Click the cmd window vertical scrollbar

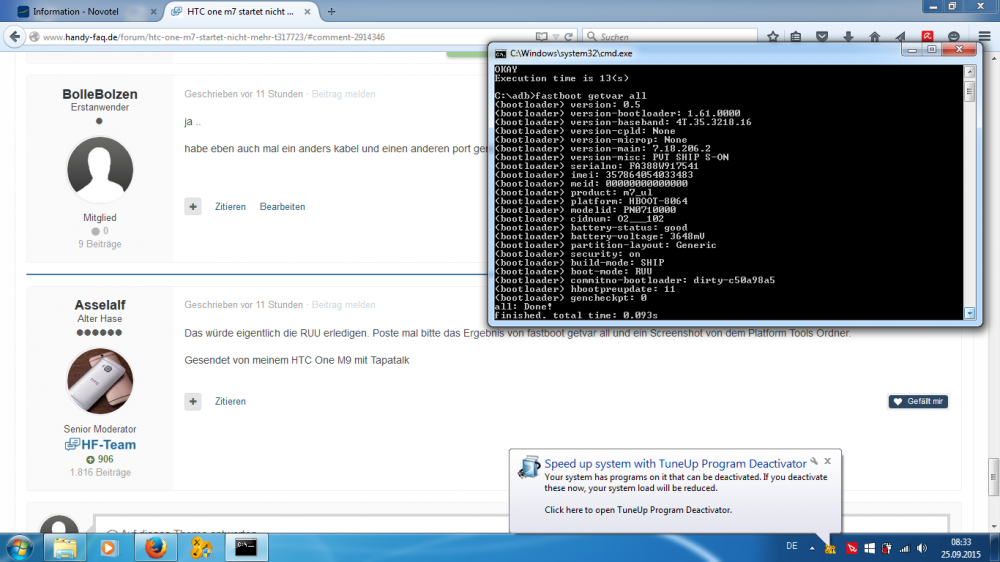pos(969,200)
